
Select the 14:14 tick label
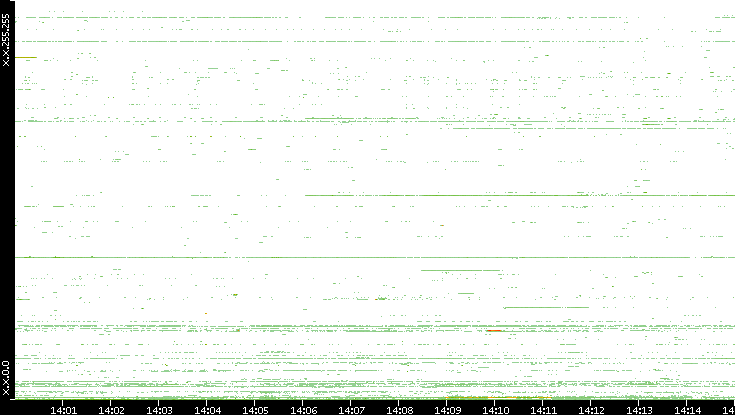(688, 410)
